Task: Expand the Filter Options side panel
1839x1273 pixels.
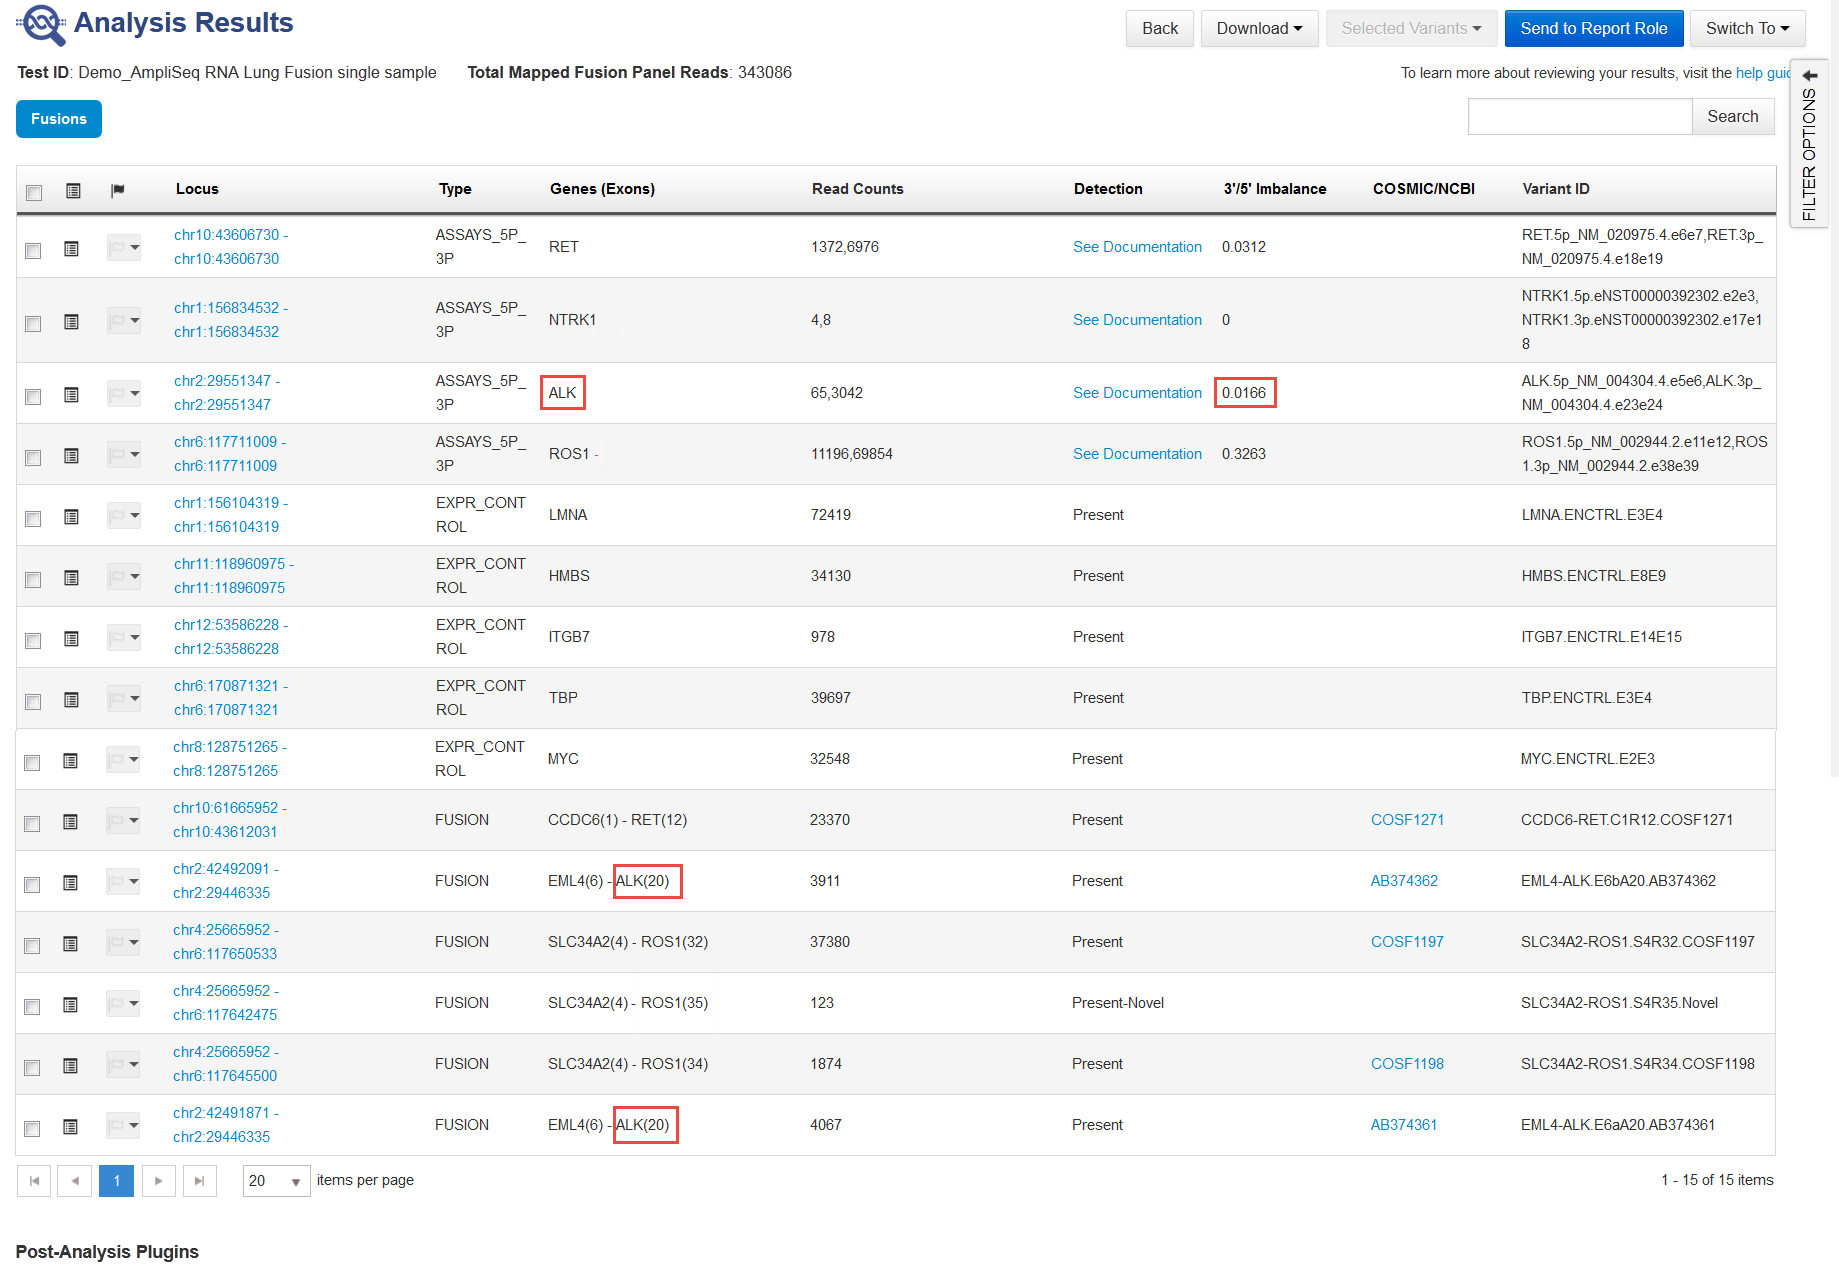Action: point(1809,144)
